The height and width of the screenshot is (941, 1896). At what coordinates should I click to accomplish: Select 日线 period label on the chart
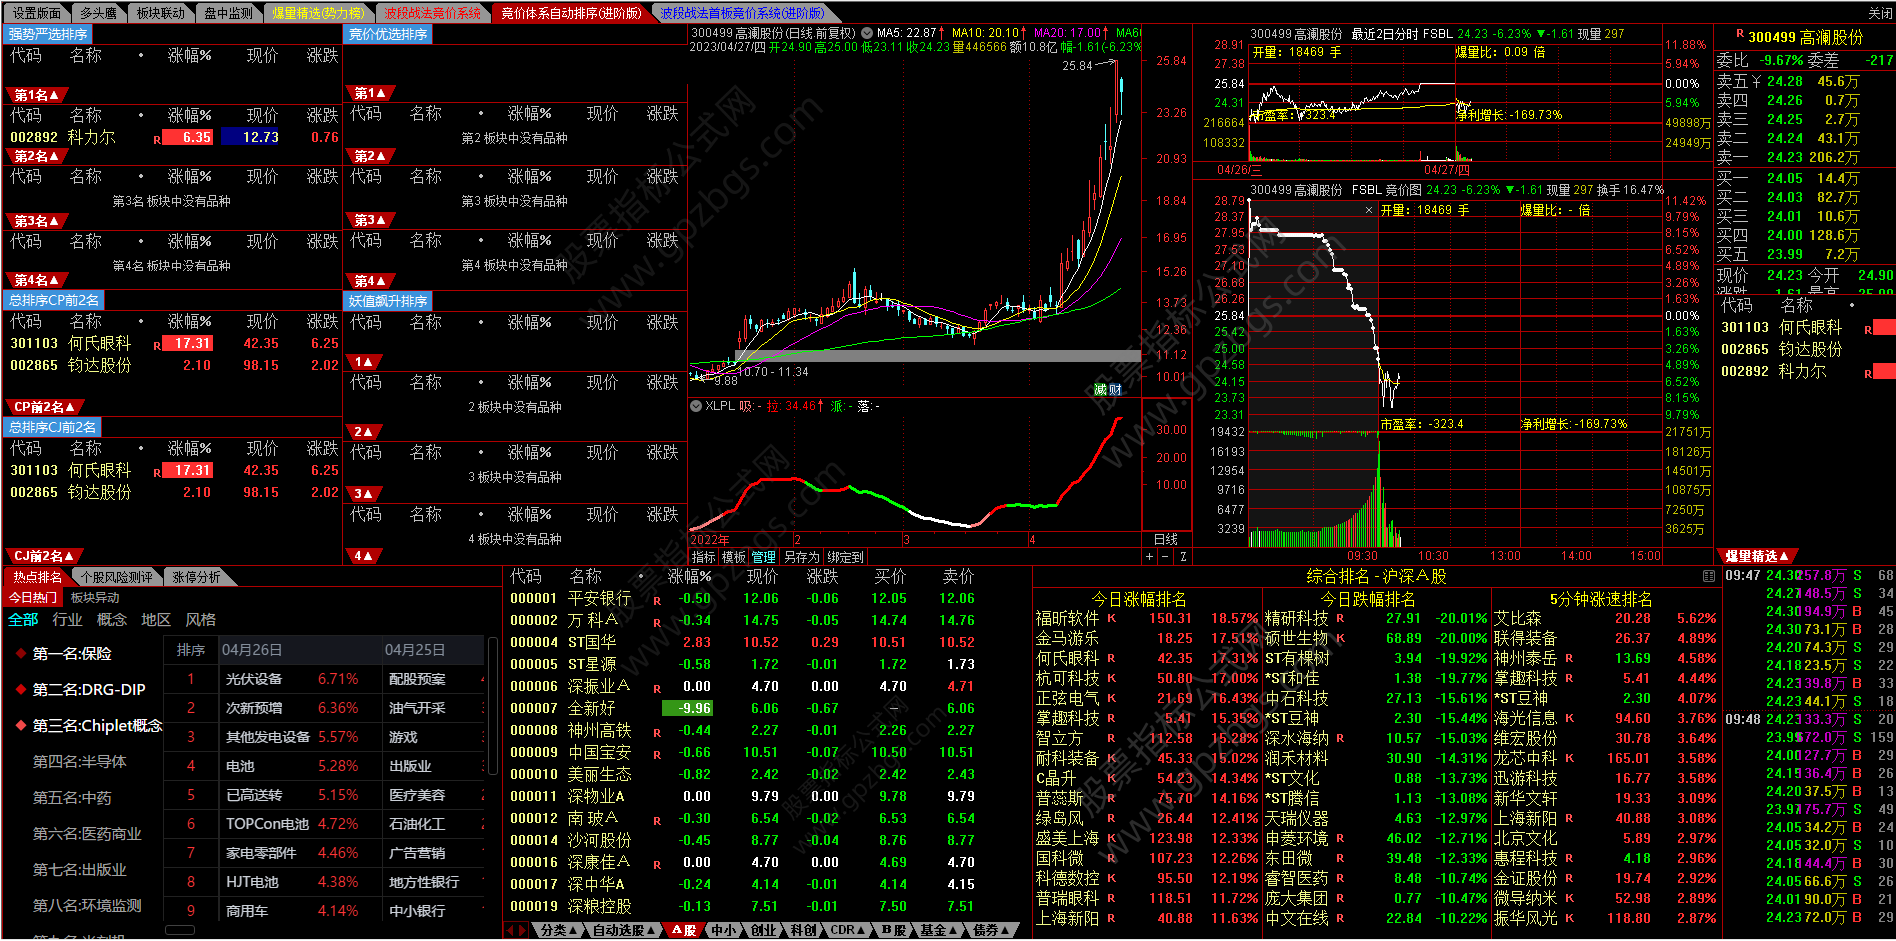coord(1166,539)
